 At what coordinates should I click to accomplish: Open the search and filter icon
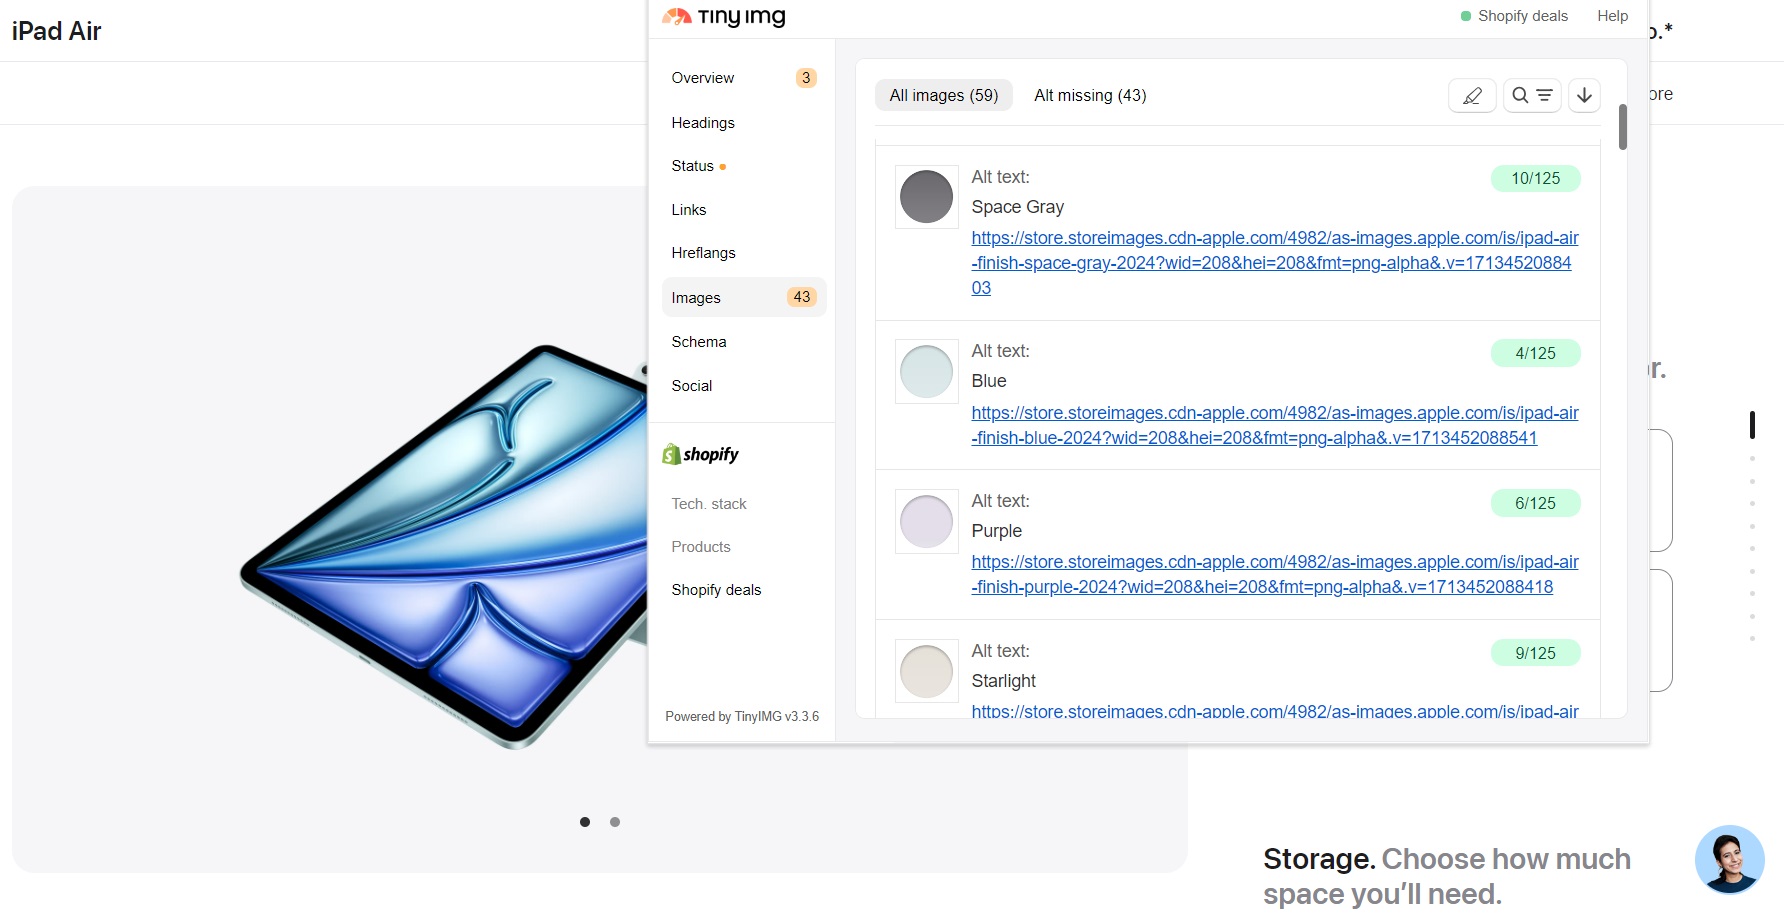click(1531, 96)
